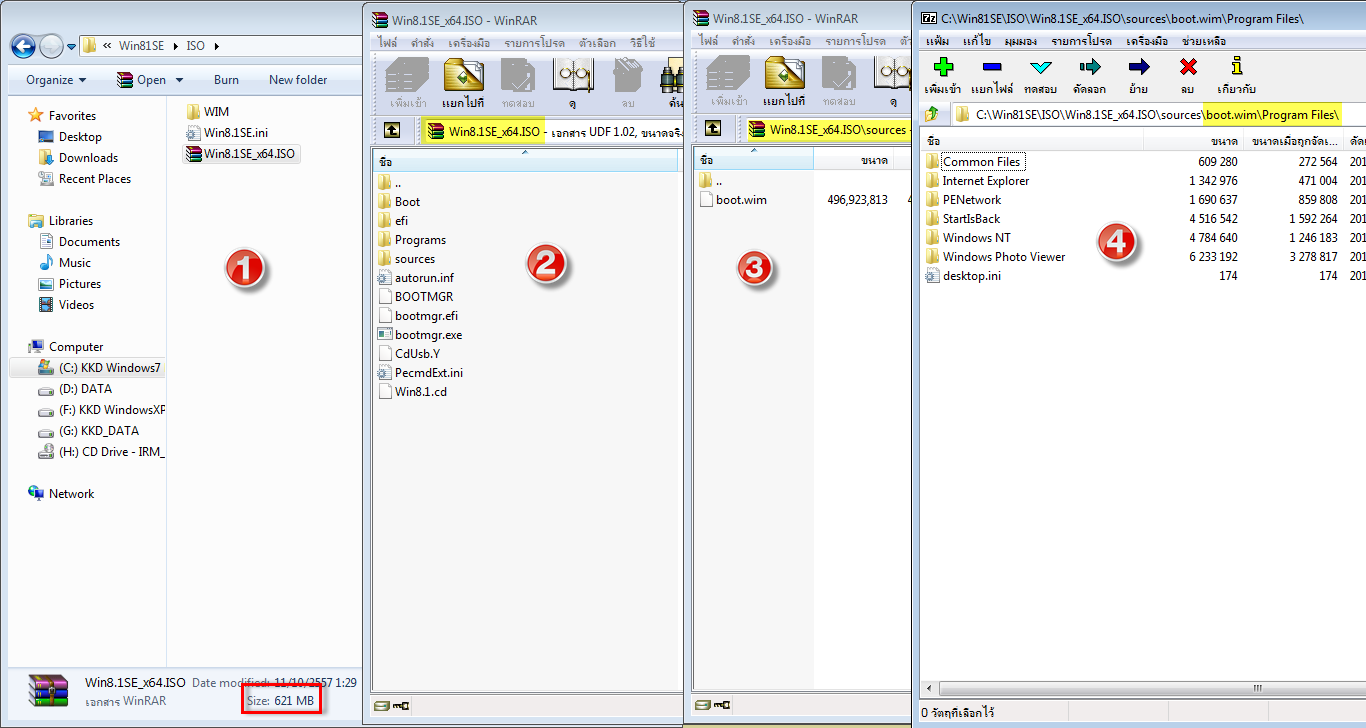Select bootmgr.exe in WinRAR
The image size is (1366, 728).
(x=428, y=334)
